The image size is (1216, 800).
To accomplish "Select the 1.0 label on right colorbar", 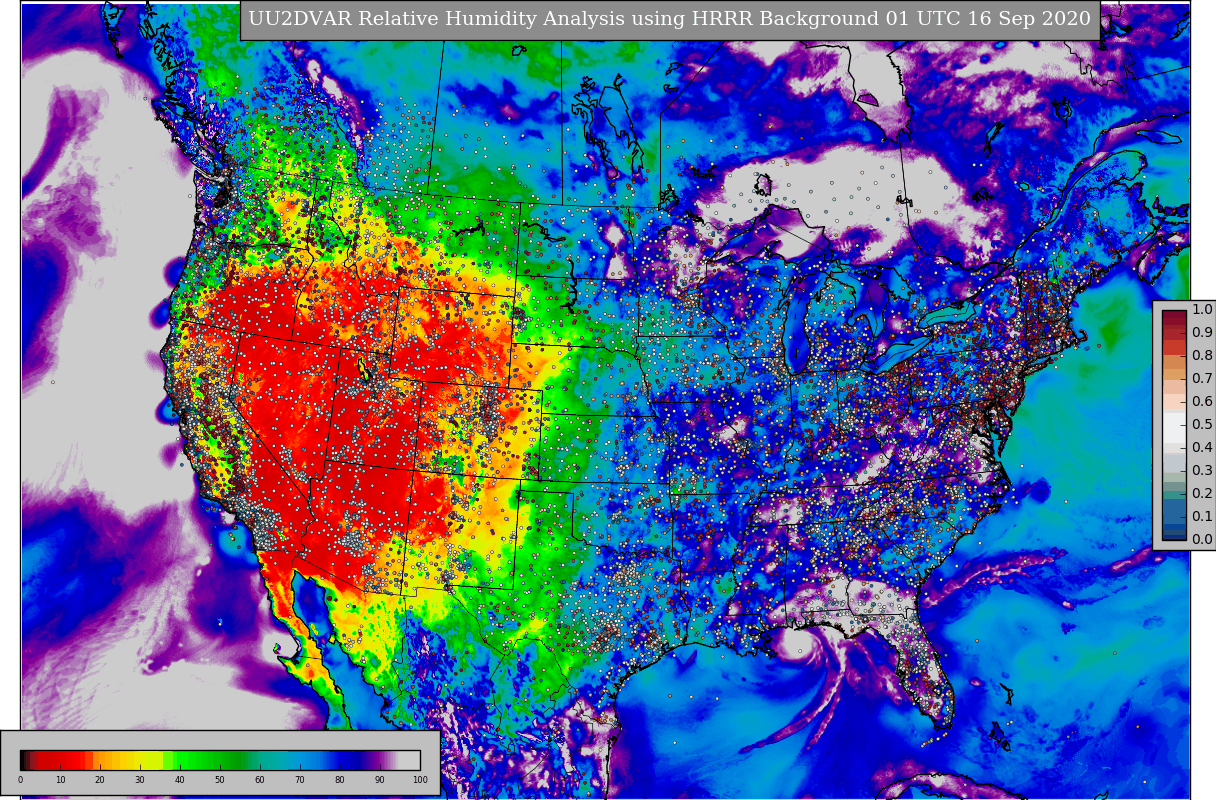I will point(1202,309).
